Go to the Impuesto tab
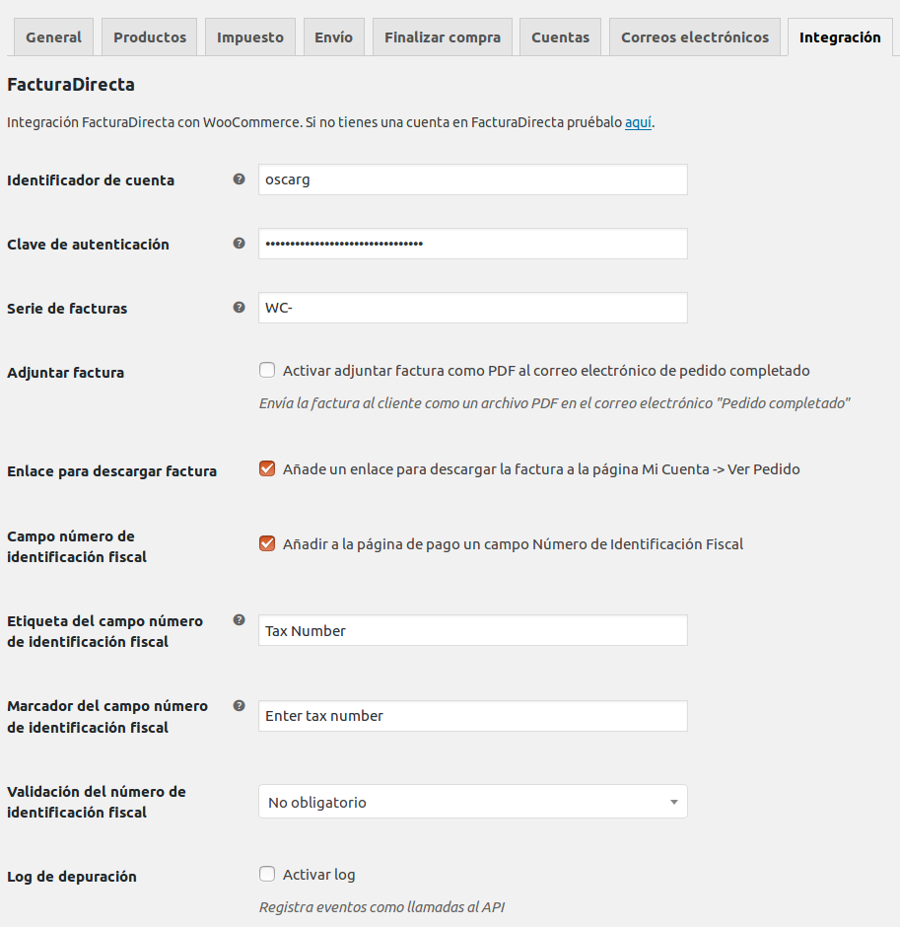900x927 pixels. point(250,37)
